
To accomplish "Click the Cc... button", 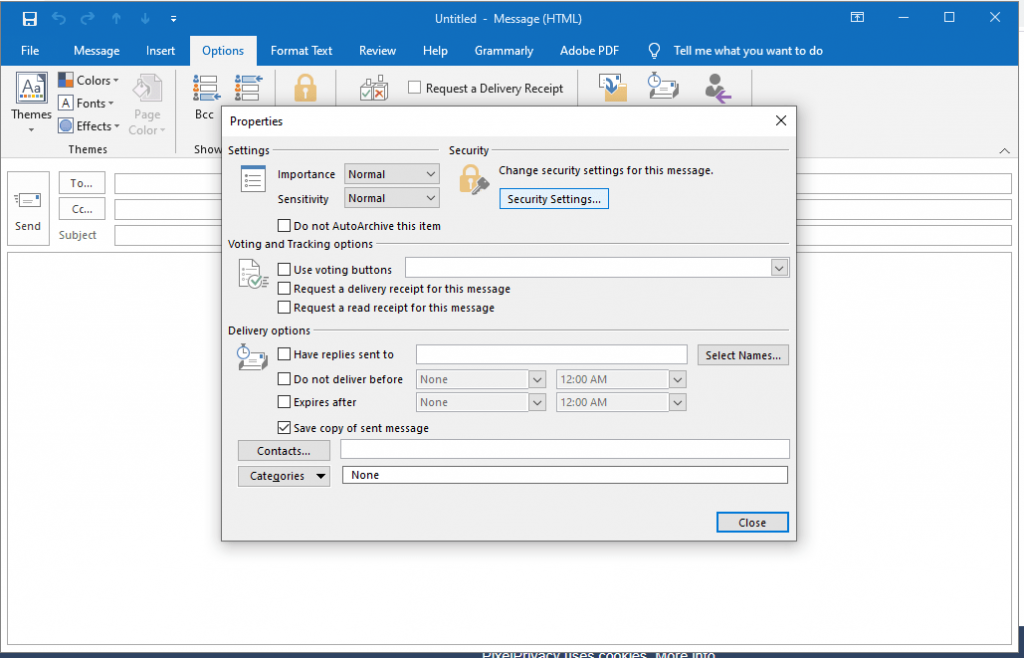I will pos(82,209).
